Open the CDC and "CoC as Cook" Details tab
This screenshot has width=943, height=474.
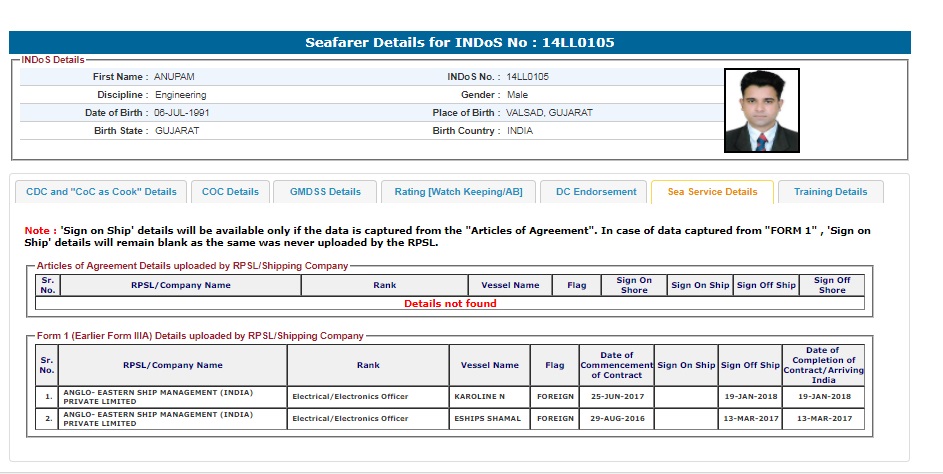pos(101,192)
